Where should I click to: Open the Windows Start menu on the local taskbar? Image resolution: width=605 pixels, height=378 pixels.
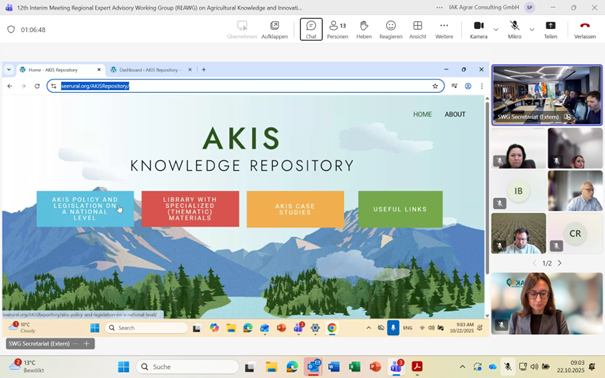pos(123,366)
